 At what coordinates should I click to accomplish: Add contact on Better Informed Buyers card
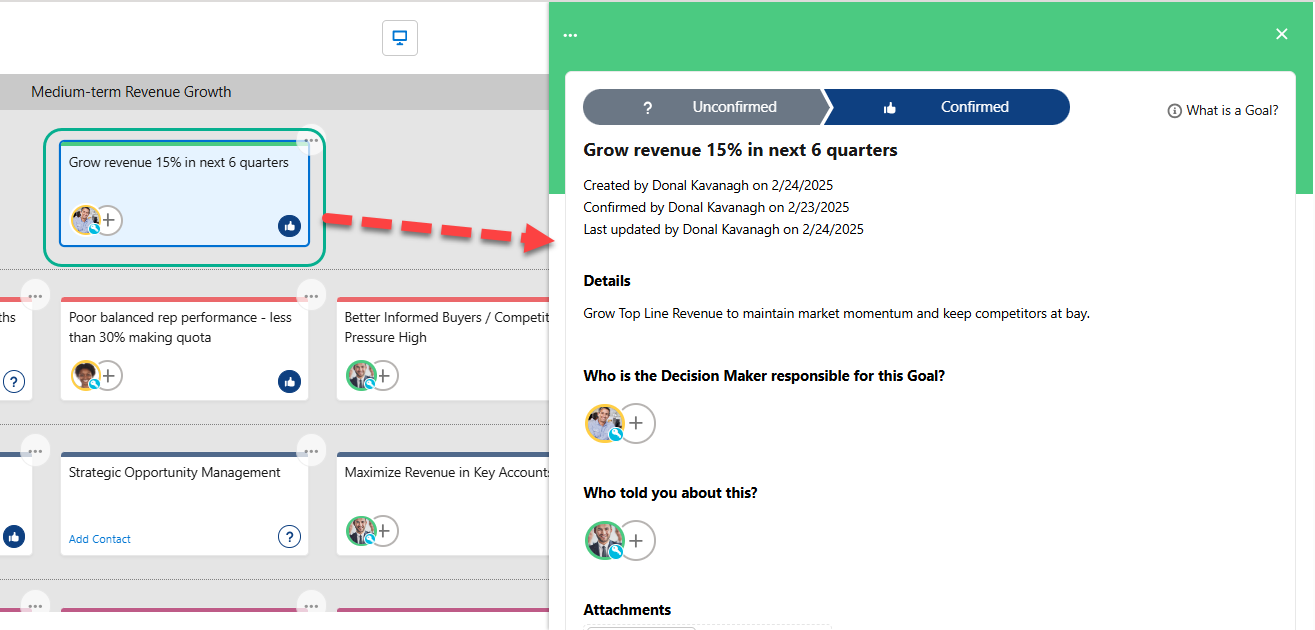pyautogui.click(x=384, y=376)
